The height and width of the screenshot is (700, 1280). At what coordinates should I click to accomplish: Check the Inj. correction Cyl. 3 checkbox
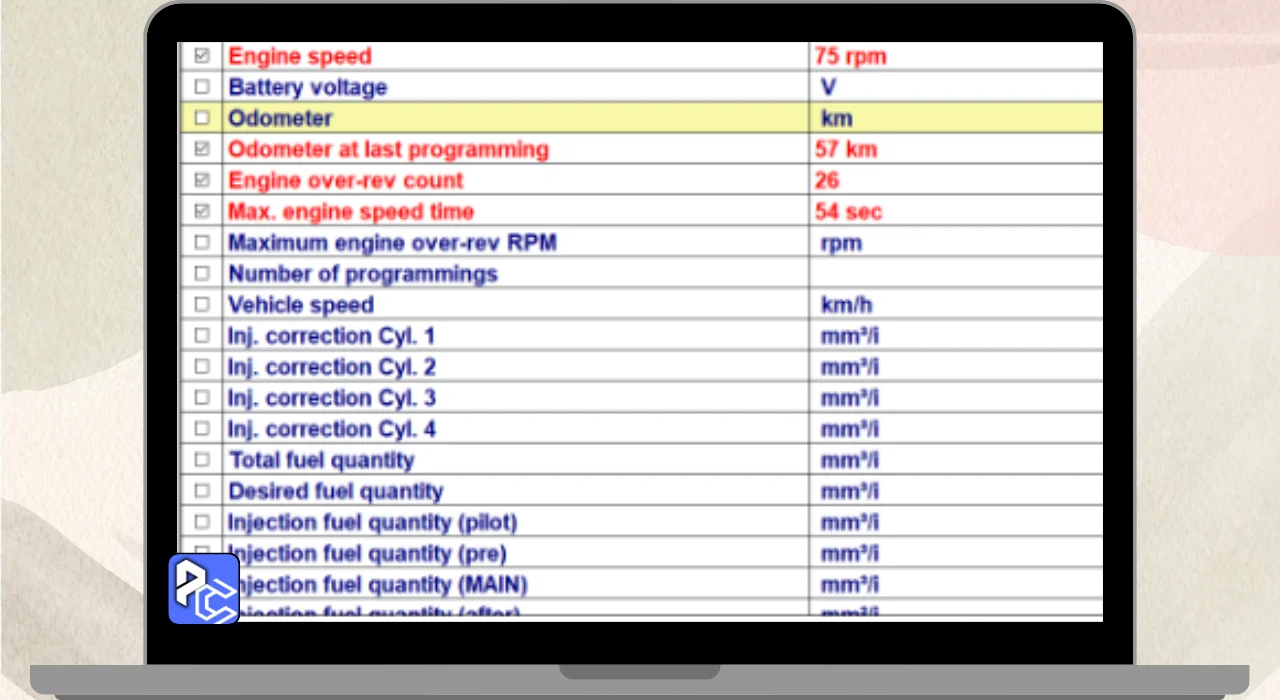(x=202, y=397)
